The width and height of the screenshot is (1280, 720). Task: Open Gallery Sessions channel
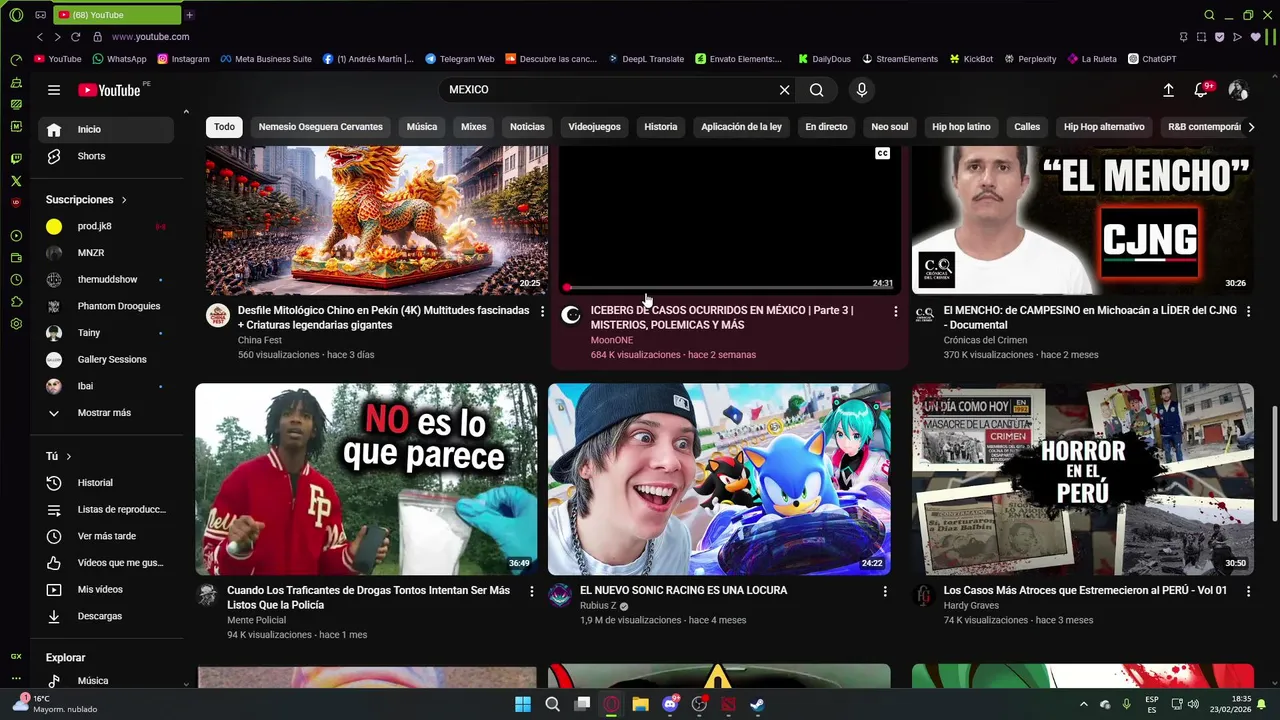pyautogui.click(x=106, y=359)
